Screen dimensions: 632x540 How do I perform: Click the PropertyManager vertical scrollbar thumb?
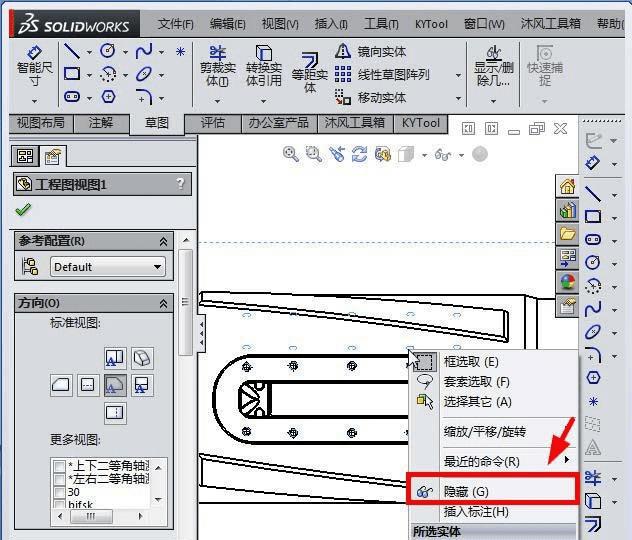[x=185, y=302]
